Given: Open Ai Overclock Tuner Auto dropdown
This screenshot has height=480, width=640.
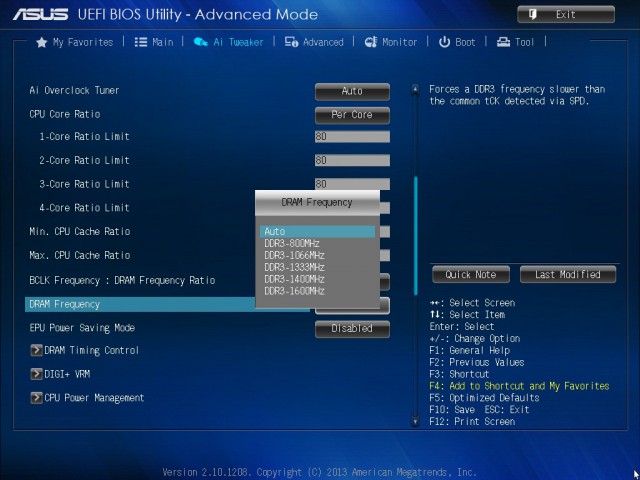Looking at the screenshot, I should pyautogui.click(x=352, y=91).
